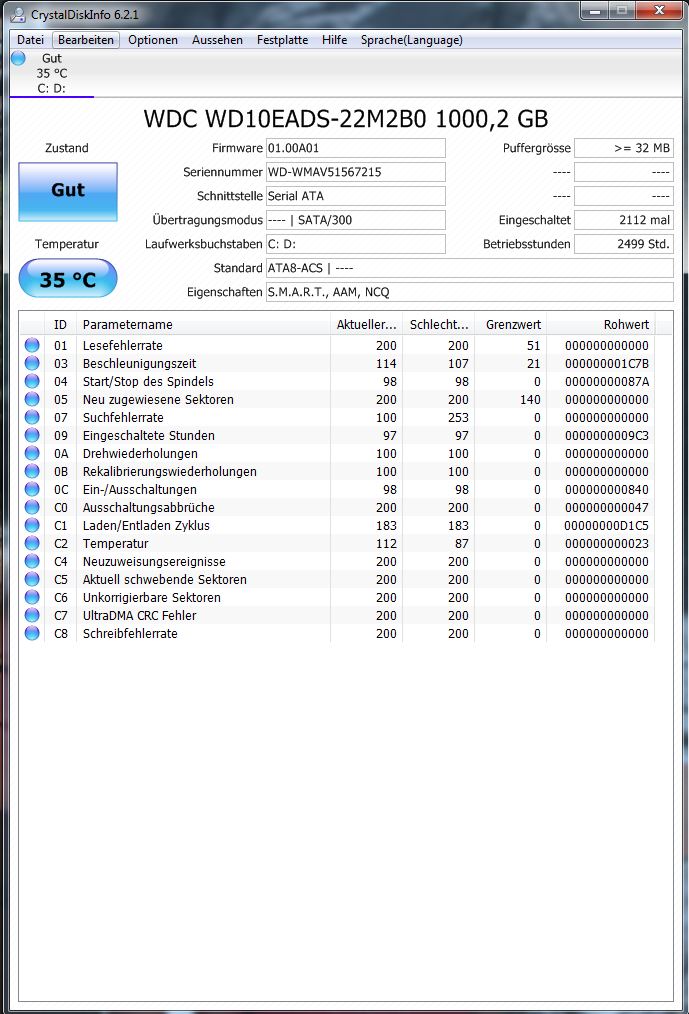This screenshot has width=689, height=1014.
Task: Click the status orb for Ausschaltungsabbrüche
Action: point(32,508)
